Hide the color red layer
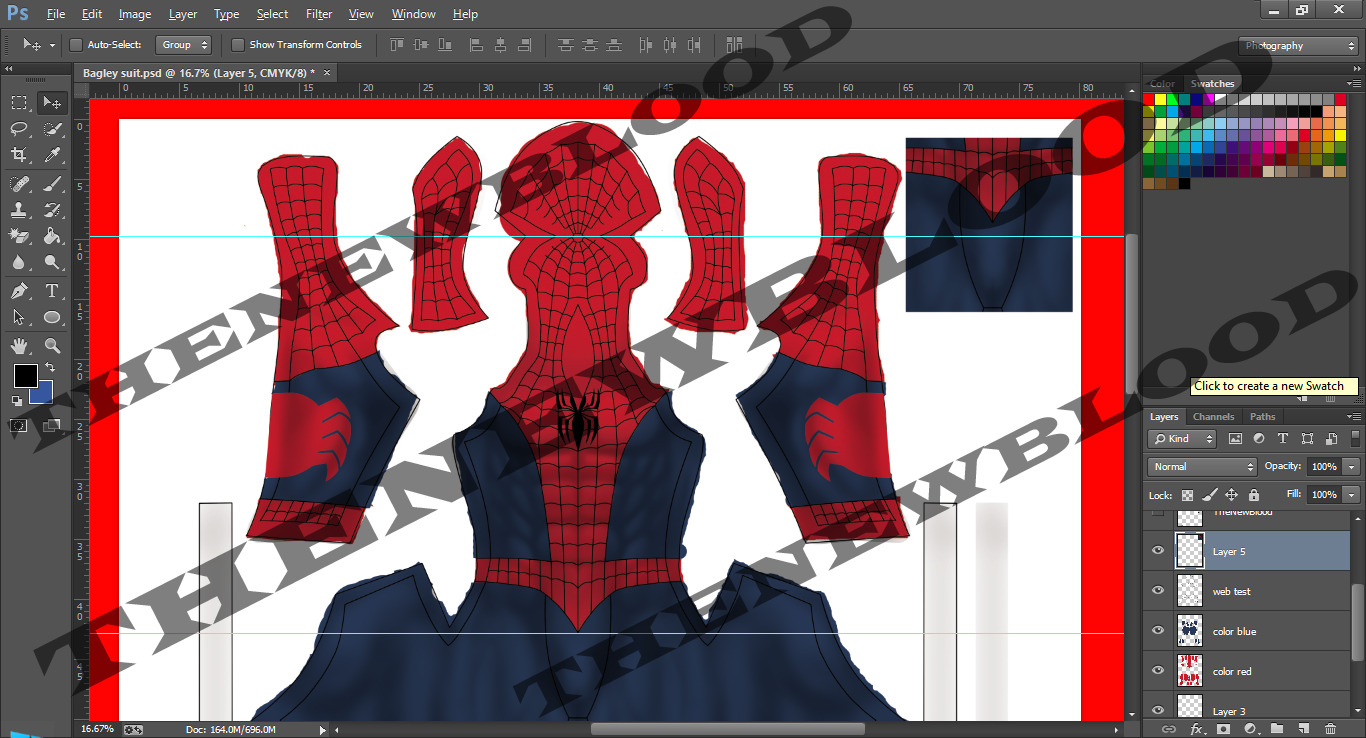 click(x=1158, y=671)
